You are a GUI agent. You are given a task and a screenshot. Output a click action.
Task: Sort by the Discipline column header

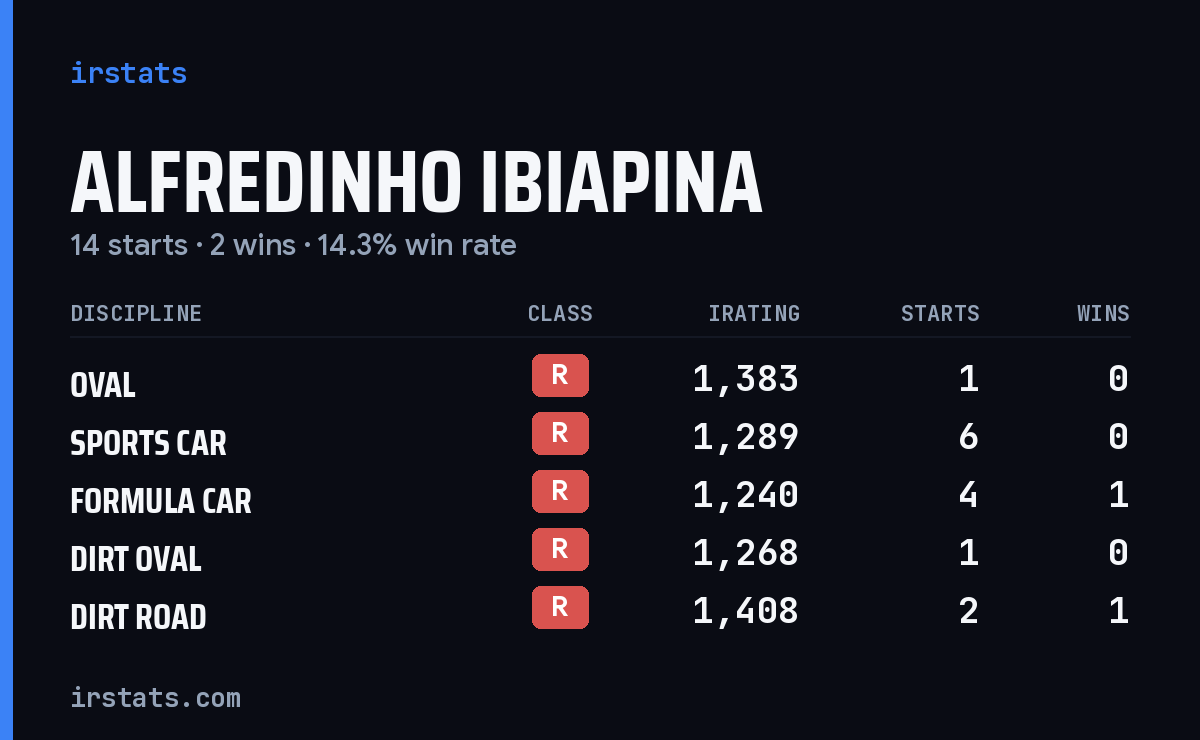point(136,313)
